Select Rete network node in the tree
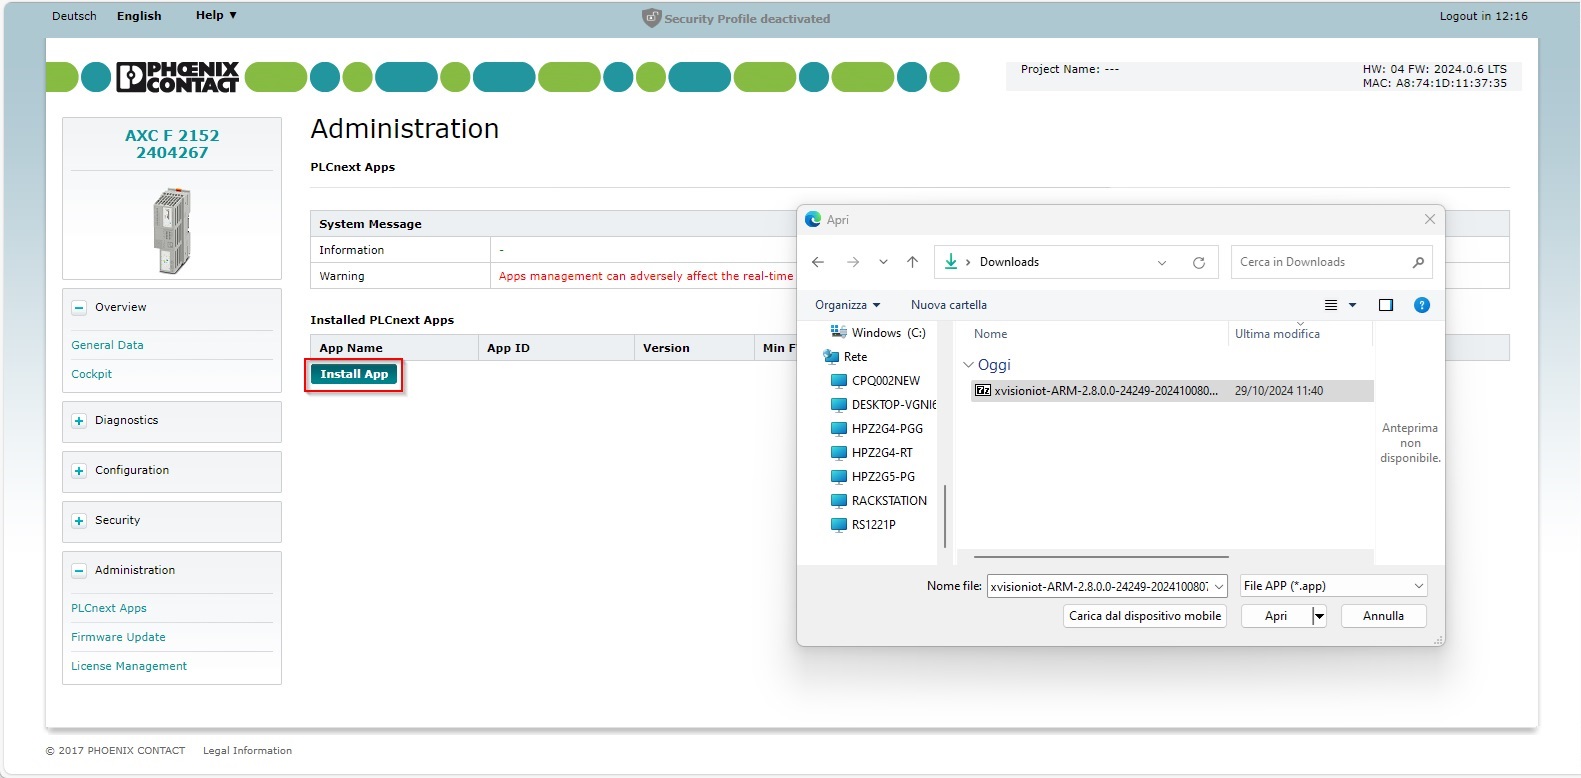Image resolution: width=1581 pixels, height=778 pixels. 845,357
